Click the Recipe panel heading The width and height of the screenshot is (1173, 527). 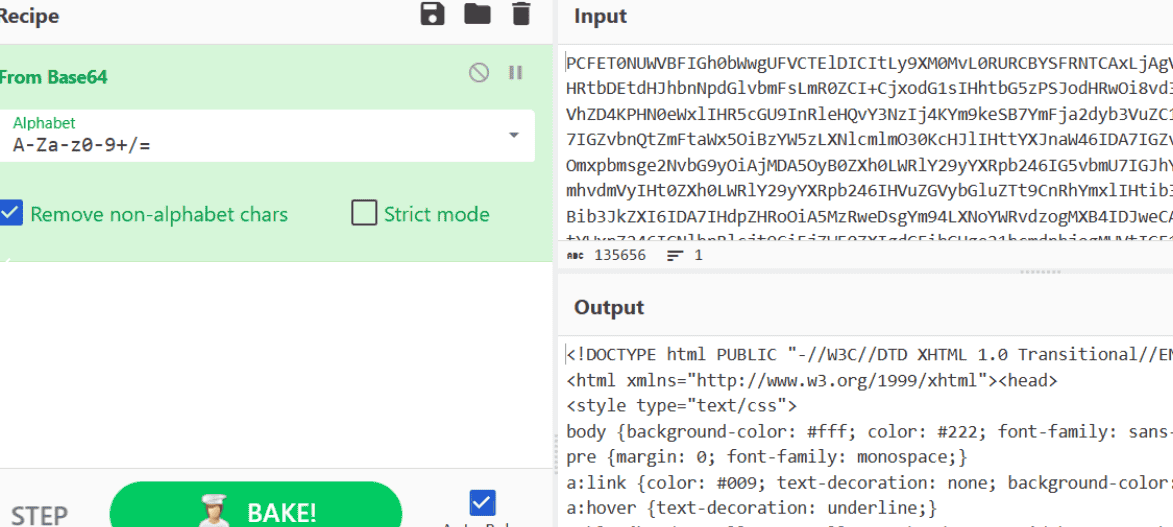click(29, 16)
